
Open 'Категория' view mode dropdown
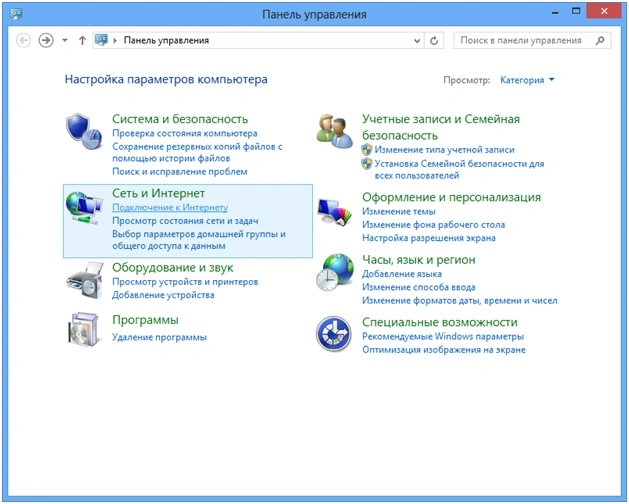click(527, 80)
